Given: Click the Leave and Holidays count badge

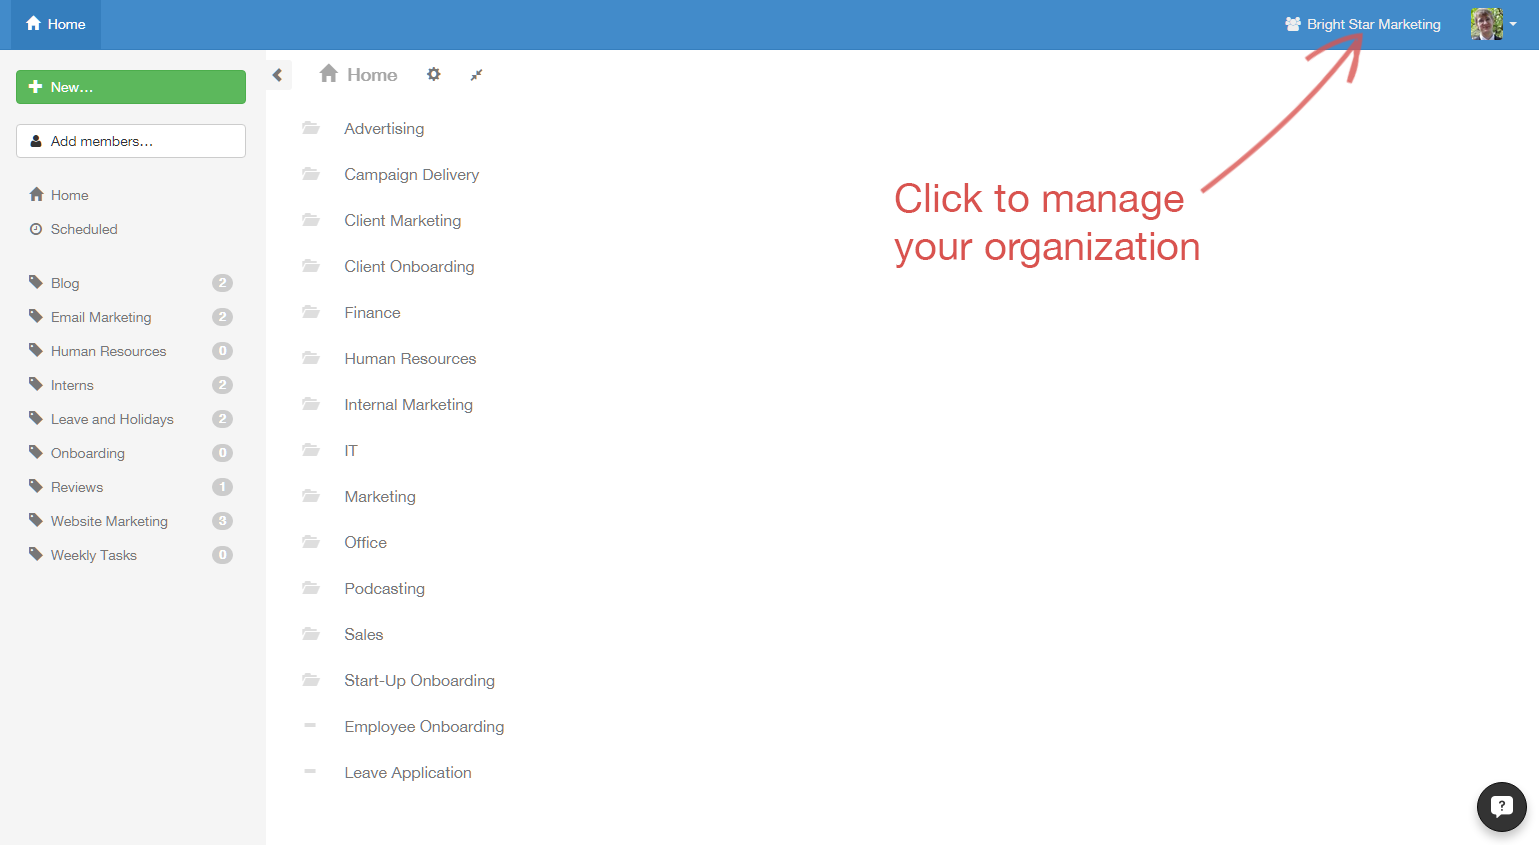Looking at the screenshot, I should 222,419.
